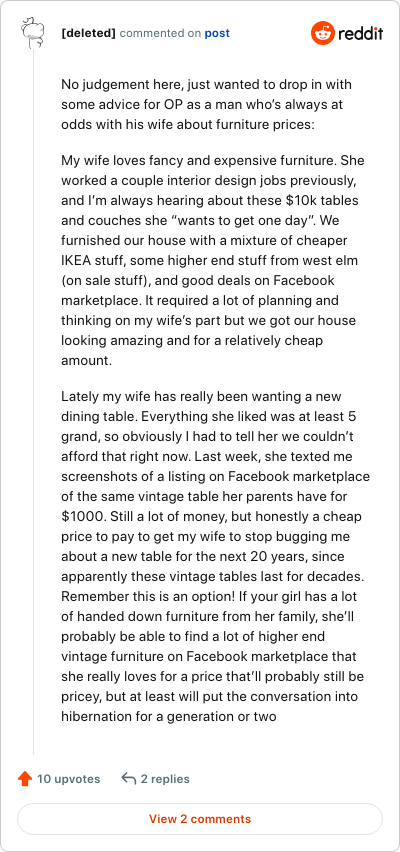Click the [deleted] username

89,33
